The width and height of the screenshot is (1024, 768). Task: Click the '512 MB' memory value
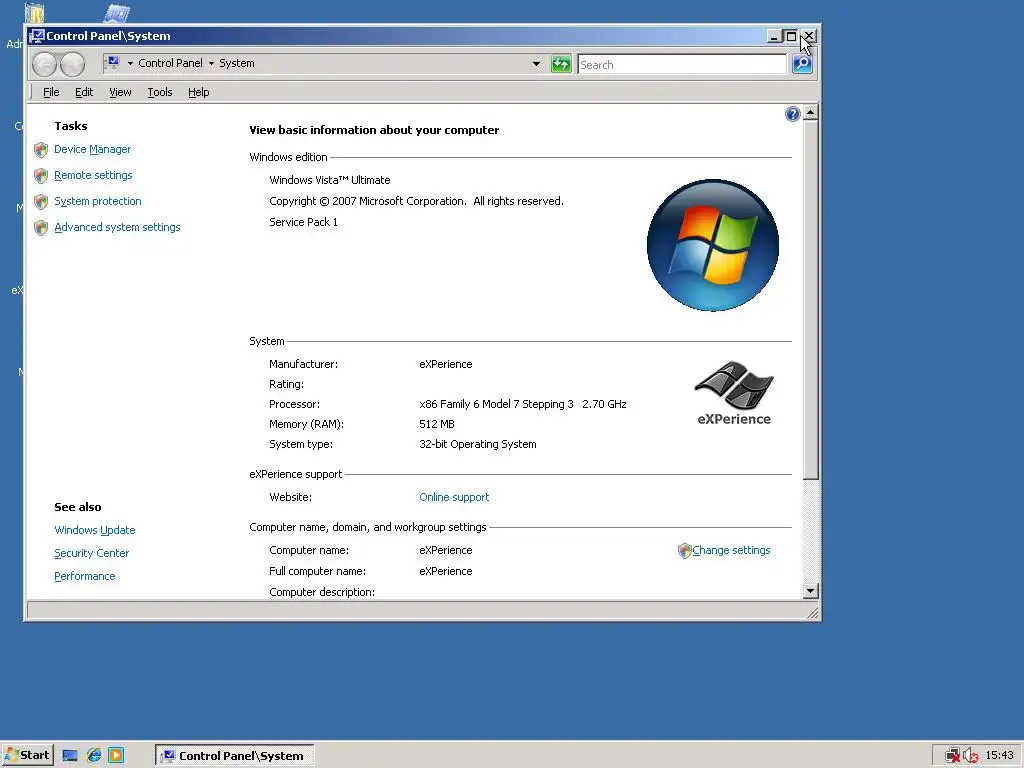click(437, 424)
